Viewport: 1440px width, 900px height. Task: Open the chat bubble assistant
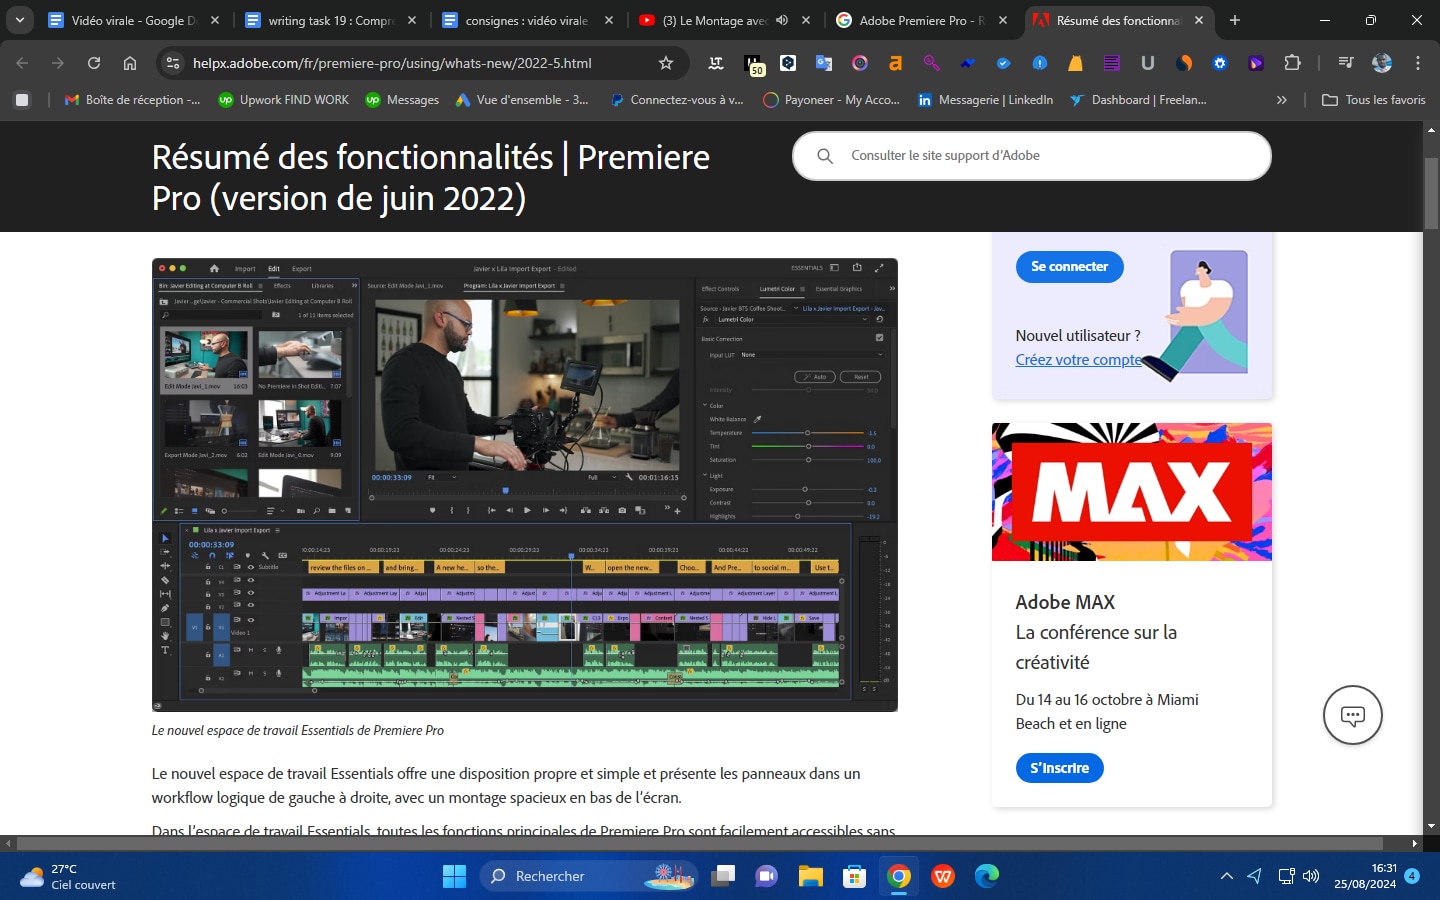point(1352,715)
